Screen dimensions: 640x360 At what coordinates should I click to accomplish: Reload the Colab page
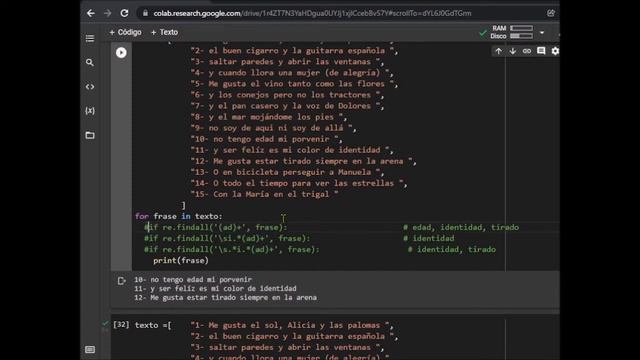tap(124, 13)
